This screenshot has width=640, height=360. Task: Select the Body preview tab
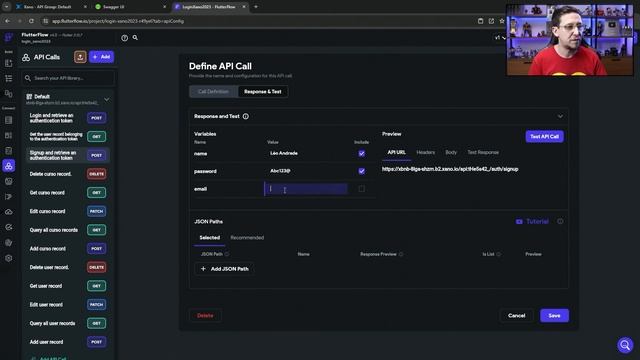point(451,152)
